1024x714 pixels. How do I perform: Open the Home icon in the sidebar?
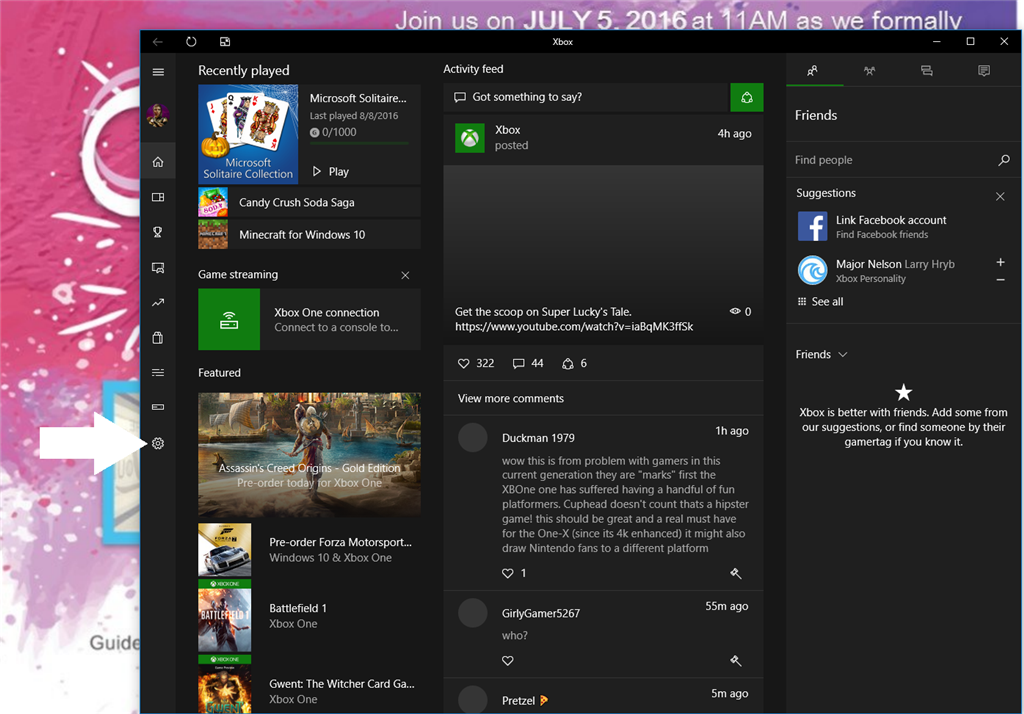pos(158,160)
